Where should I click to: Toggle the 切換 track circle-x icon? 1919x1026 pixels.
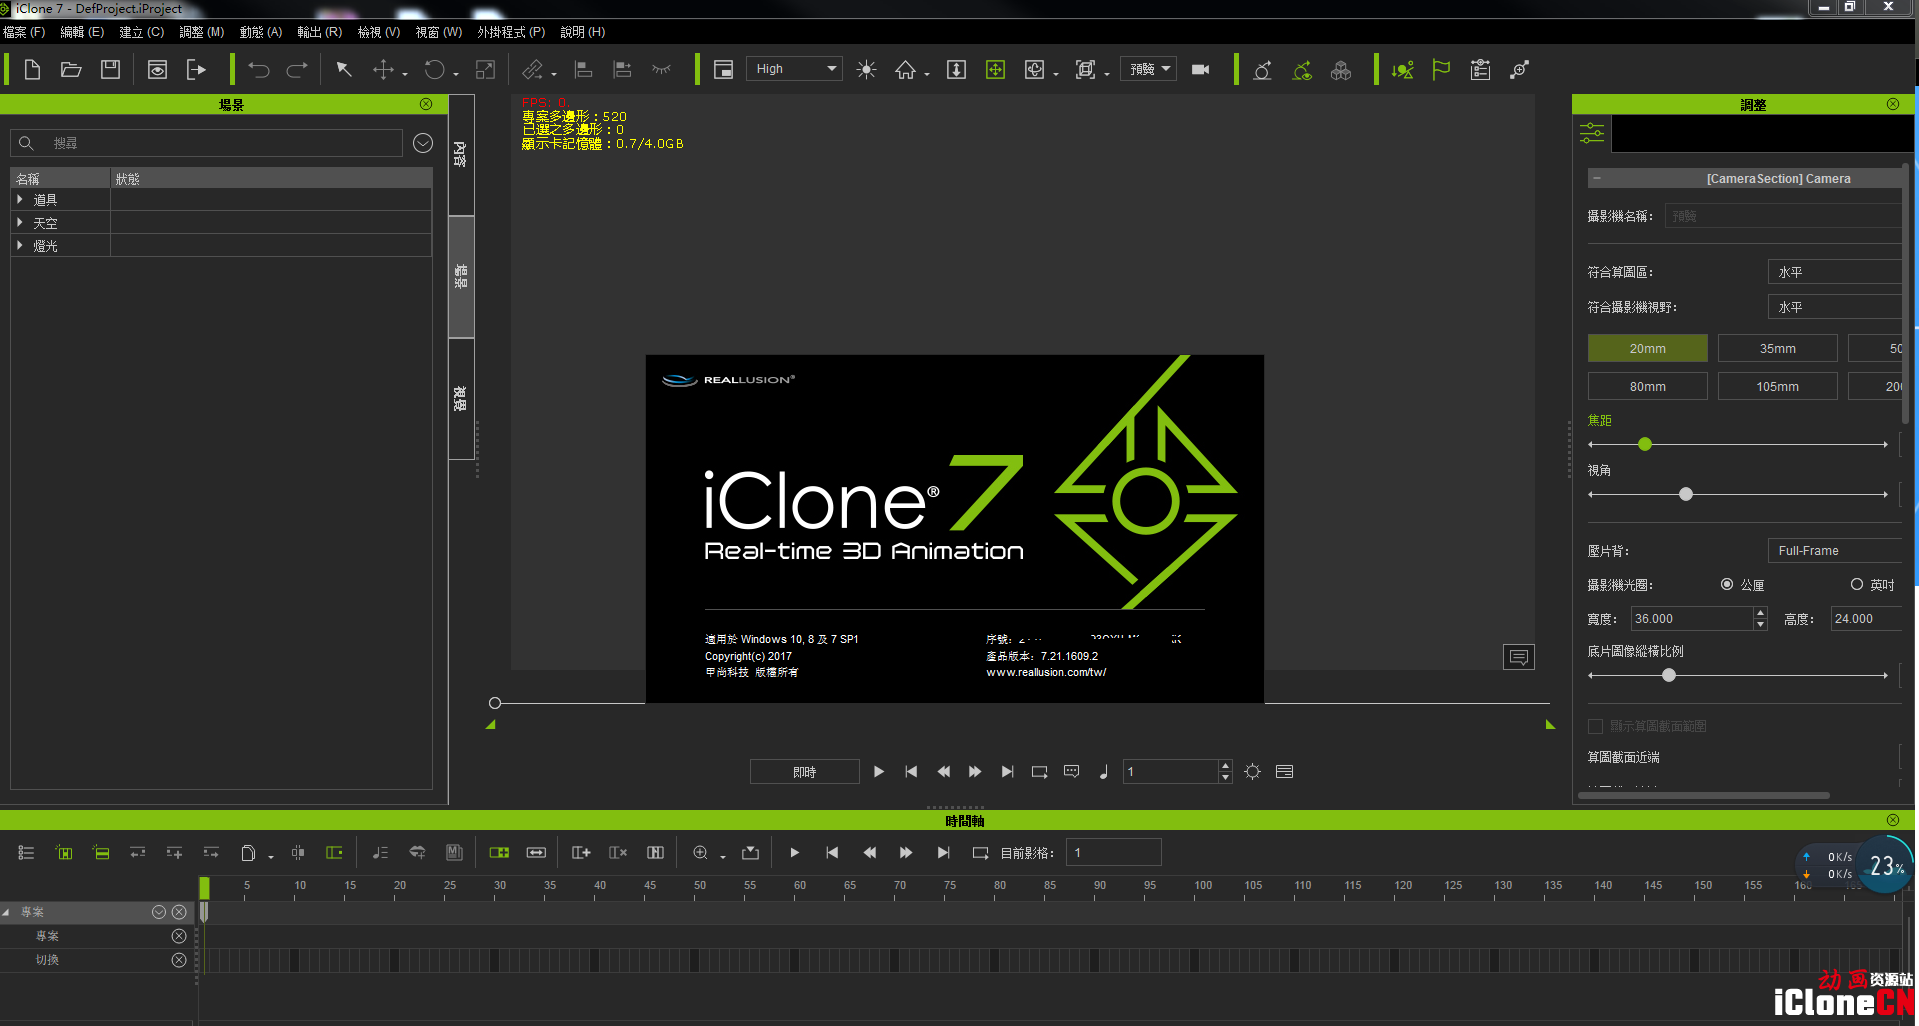coord(179,960)
